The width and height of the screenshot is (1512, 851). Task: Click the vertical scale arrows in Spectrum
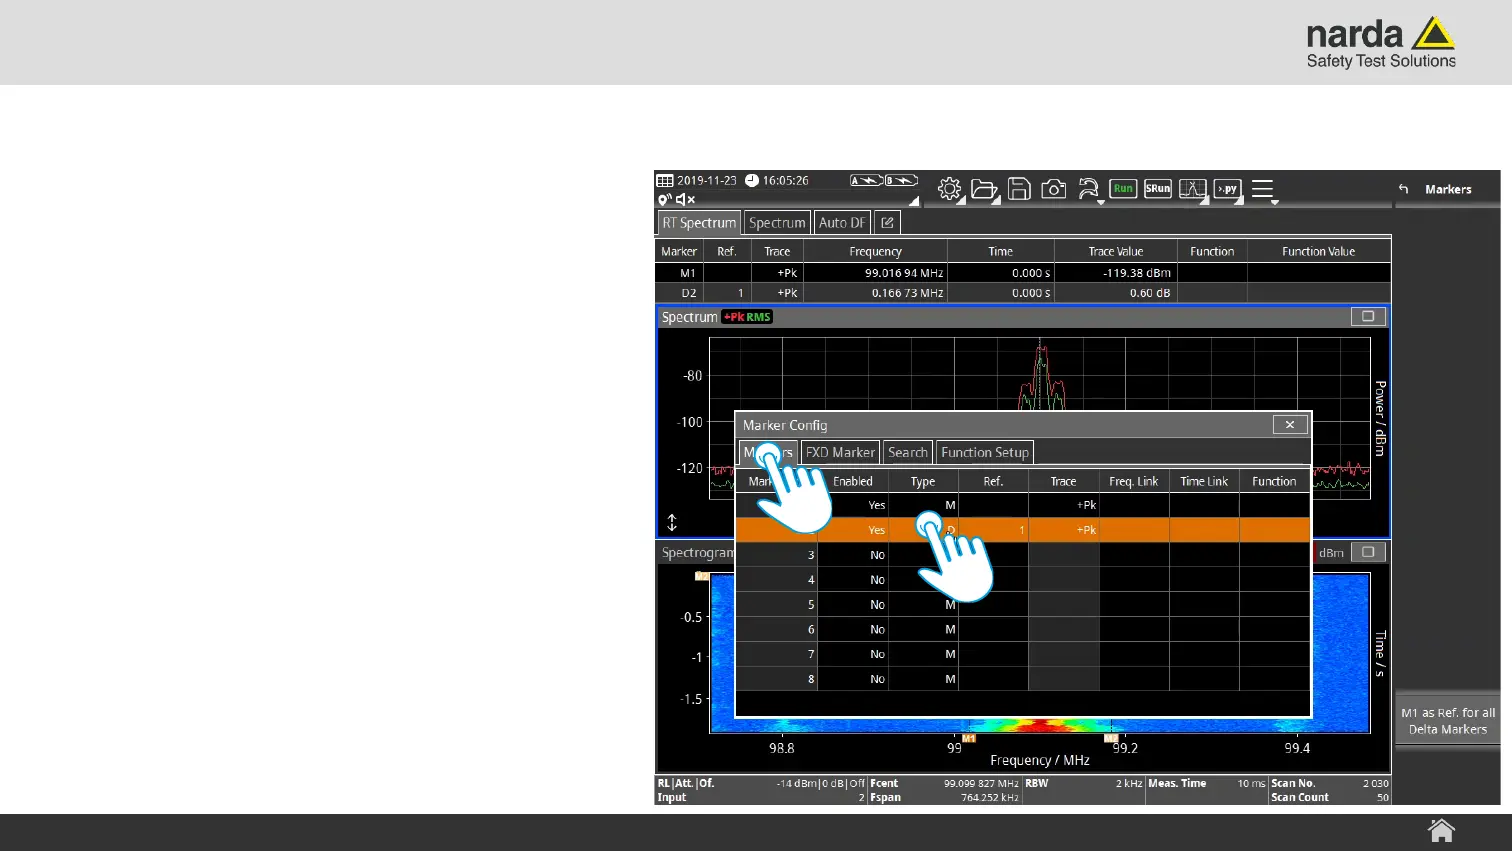[x=672, y=522]
